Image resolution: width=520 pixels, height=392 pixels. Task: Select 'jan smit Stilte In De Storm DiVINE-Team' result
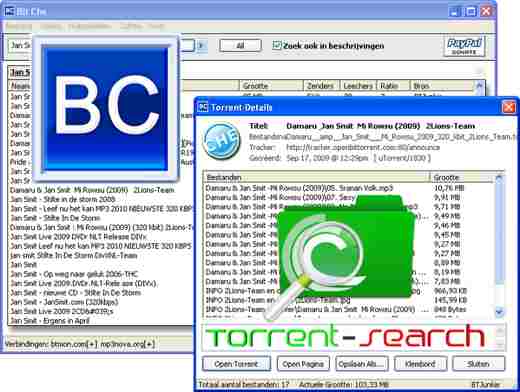point(74,255)
